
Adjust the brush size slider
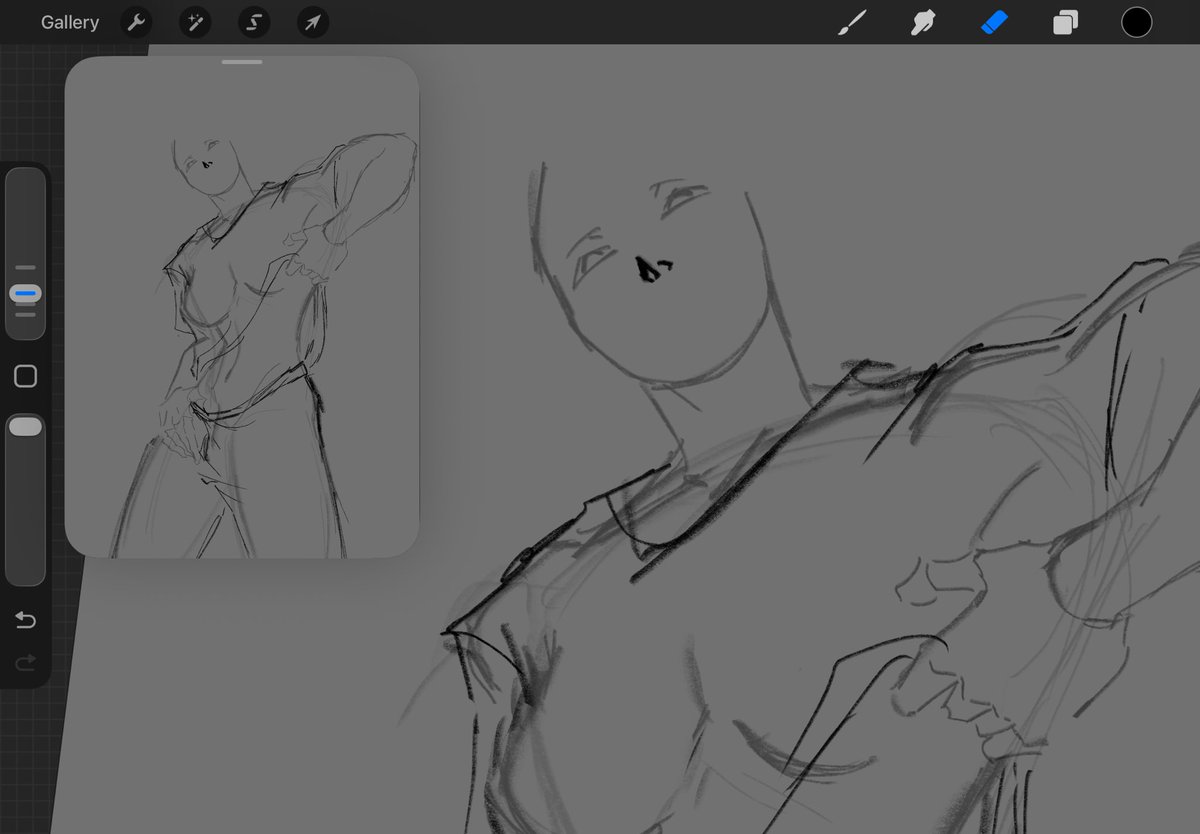click(25, 293)
